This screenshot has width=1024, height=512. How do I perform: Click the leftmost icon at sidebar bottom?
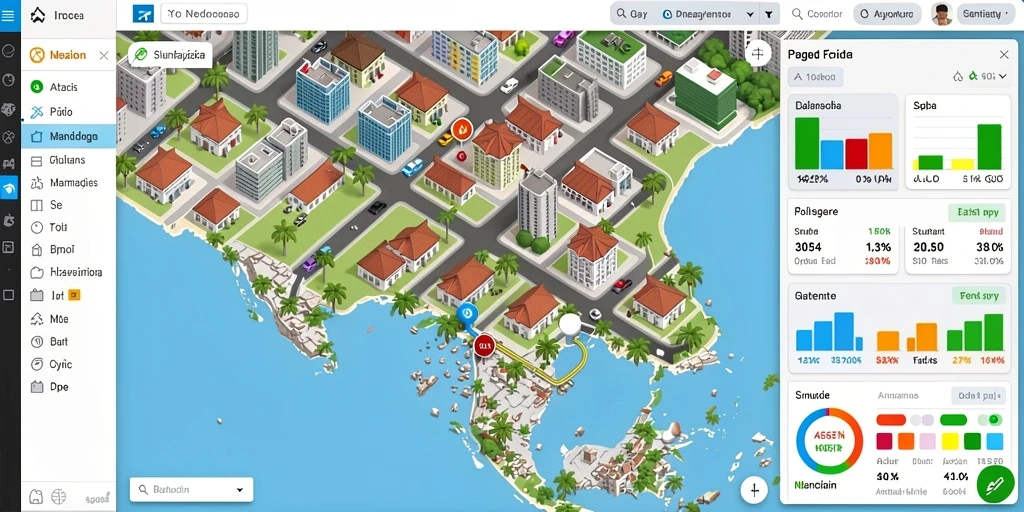pyautogui.click(x=37, y=496)
